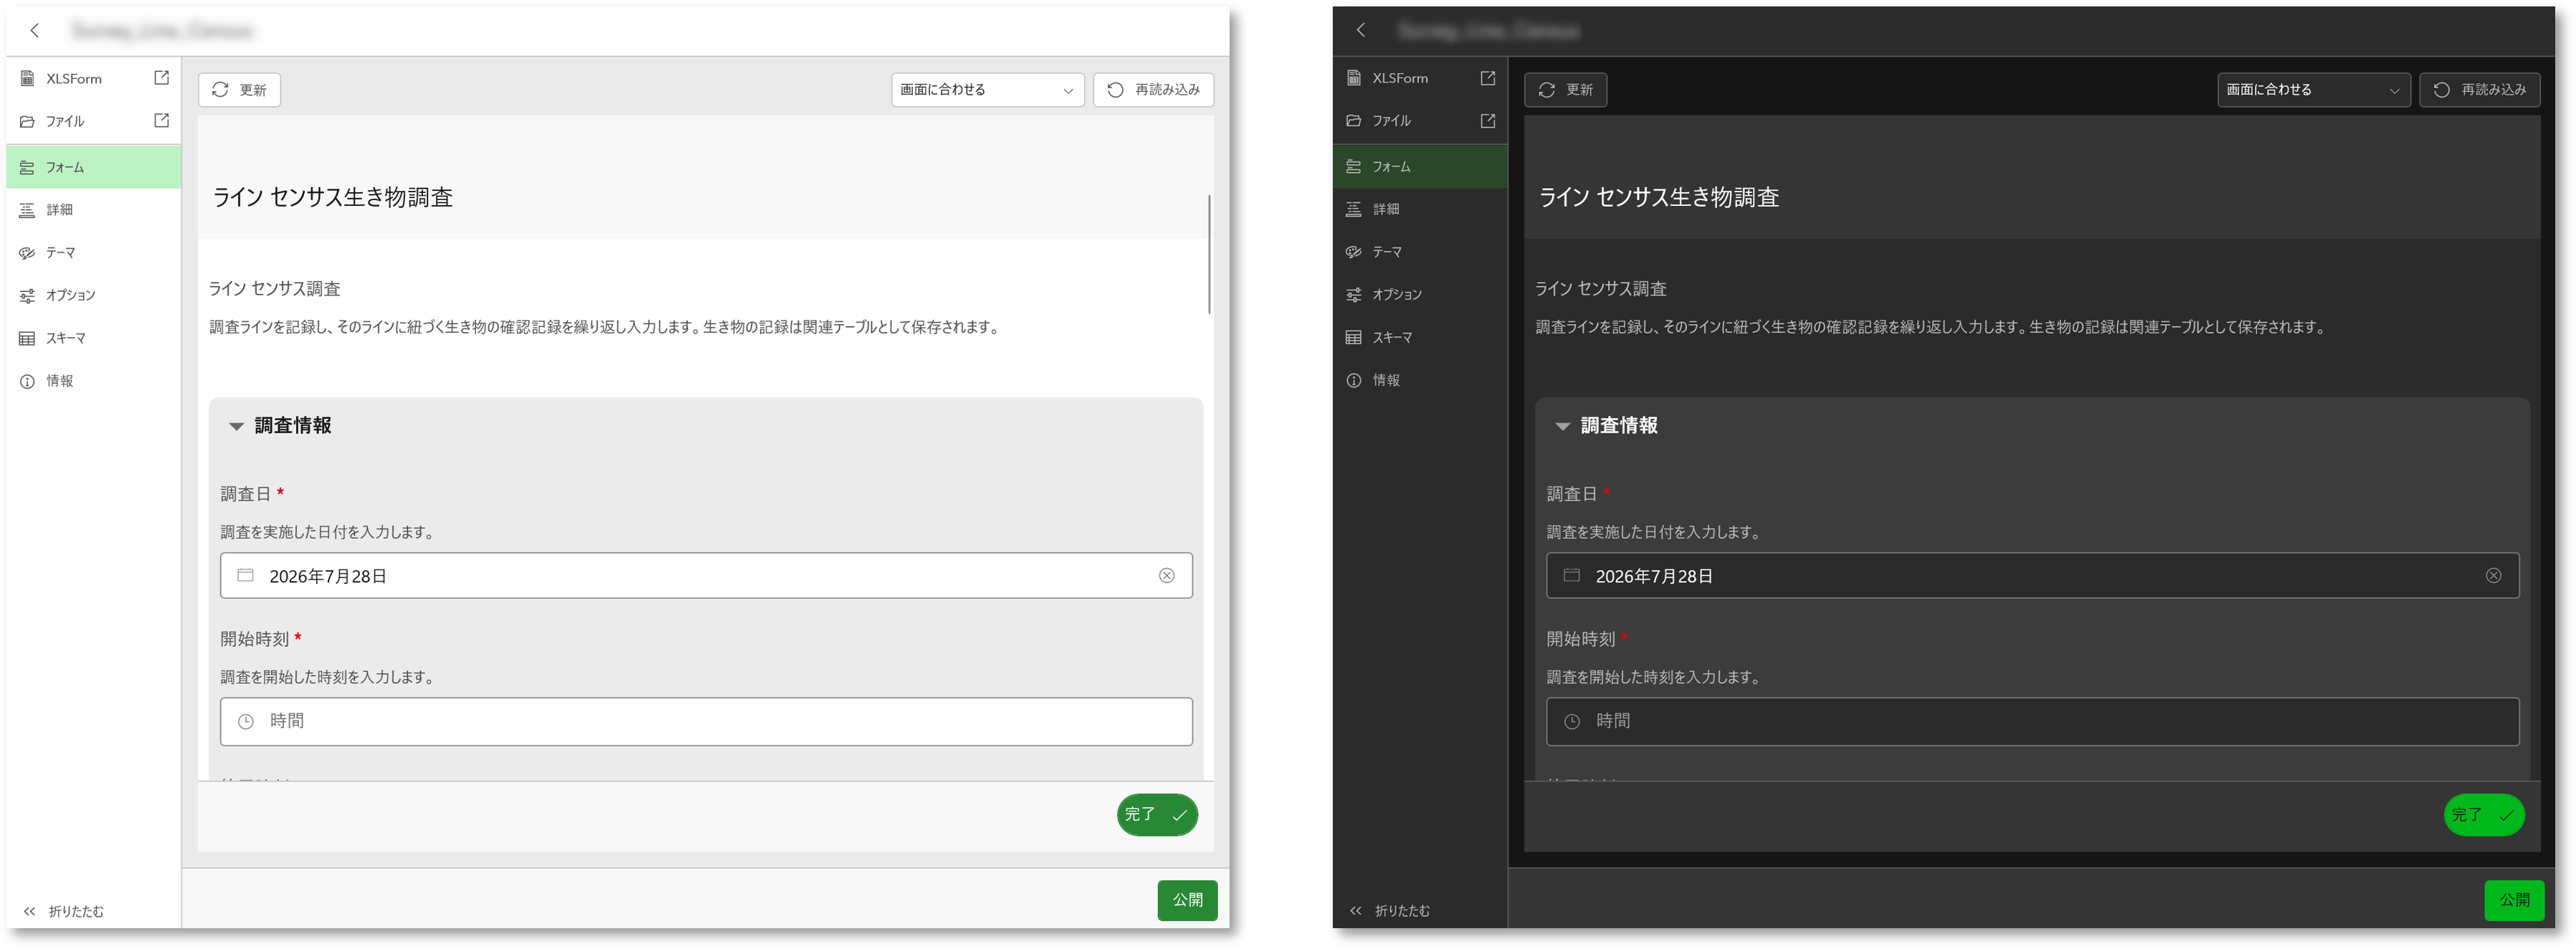Click 調査日 date field in light window
2576x949 pixels.
(x=706, y=576)
